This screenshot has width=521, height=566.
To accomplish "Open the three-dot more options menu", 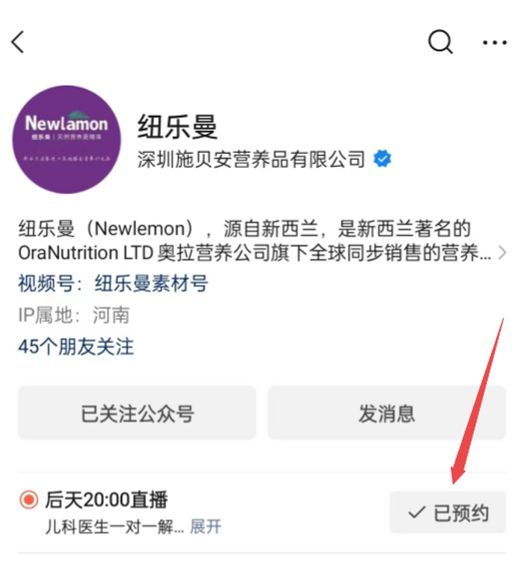I will [494, 43].
